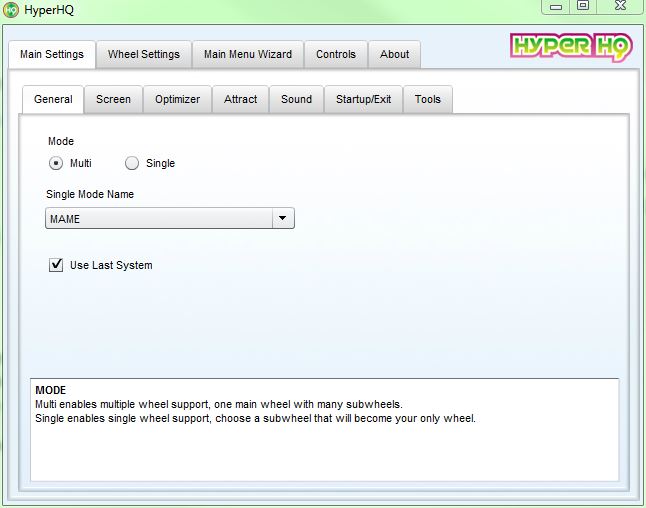Screen dimensions: 646x508
Task: Switch to the Main Settings tab
Action: pyautogui.click(x=52, y=54)
